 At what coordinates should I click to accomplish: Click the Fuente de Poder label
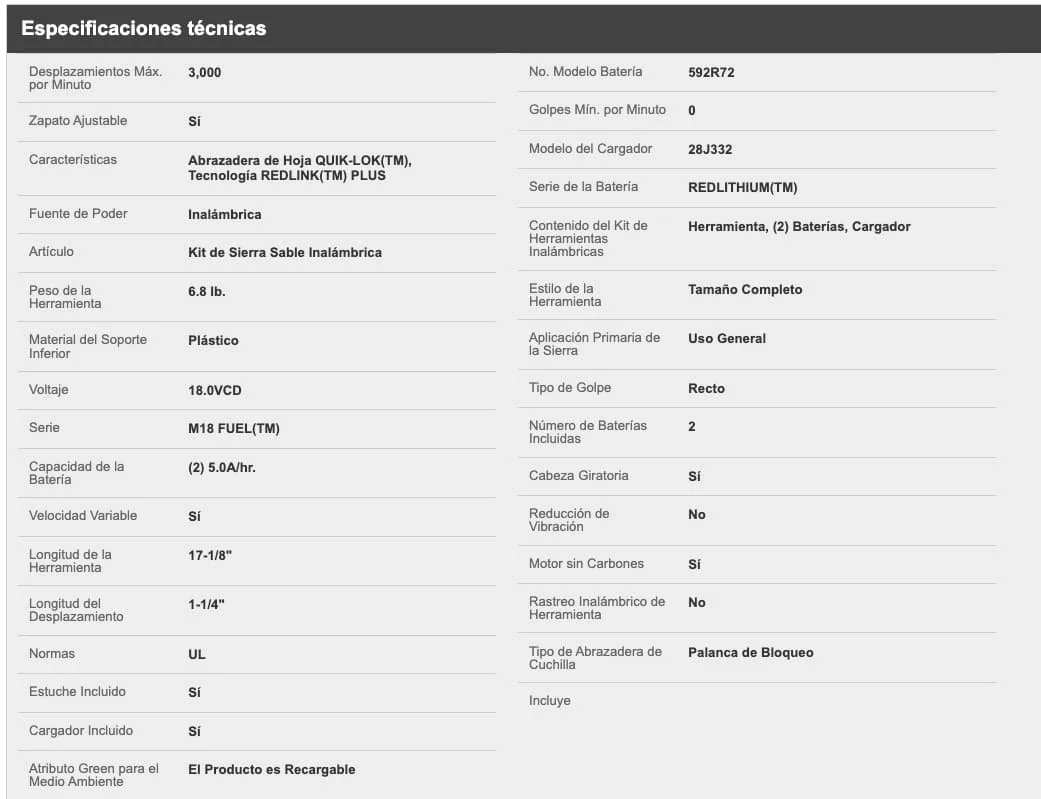tap(78, 214)
